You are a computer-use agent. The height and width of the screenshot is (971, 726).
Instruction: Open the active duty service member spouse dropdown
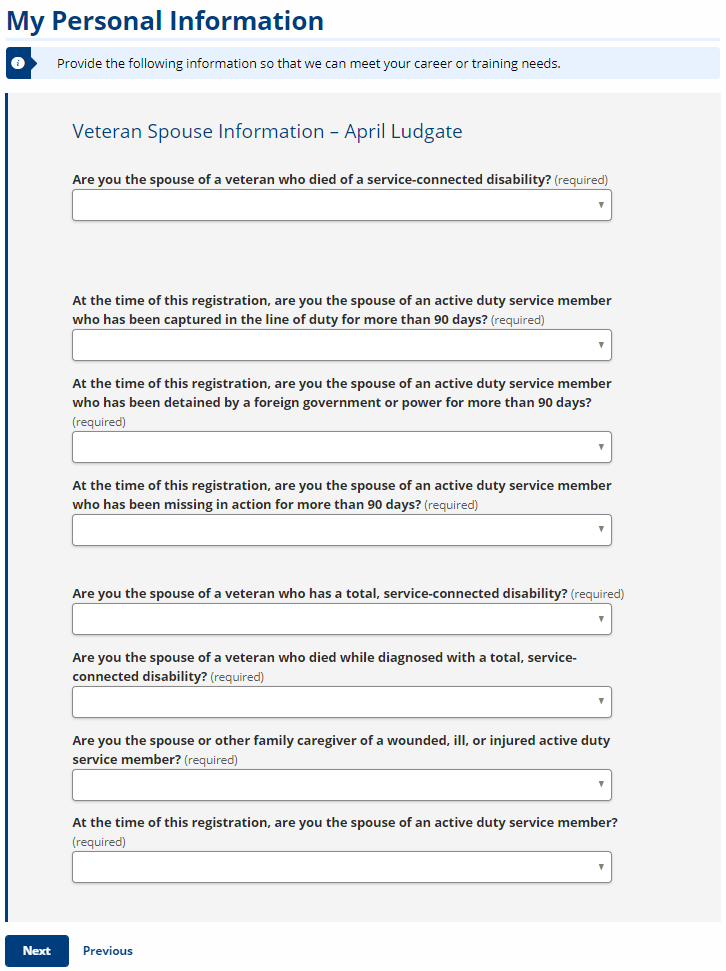[x=341, y=867]
